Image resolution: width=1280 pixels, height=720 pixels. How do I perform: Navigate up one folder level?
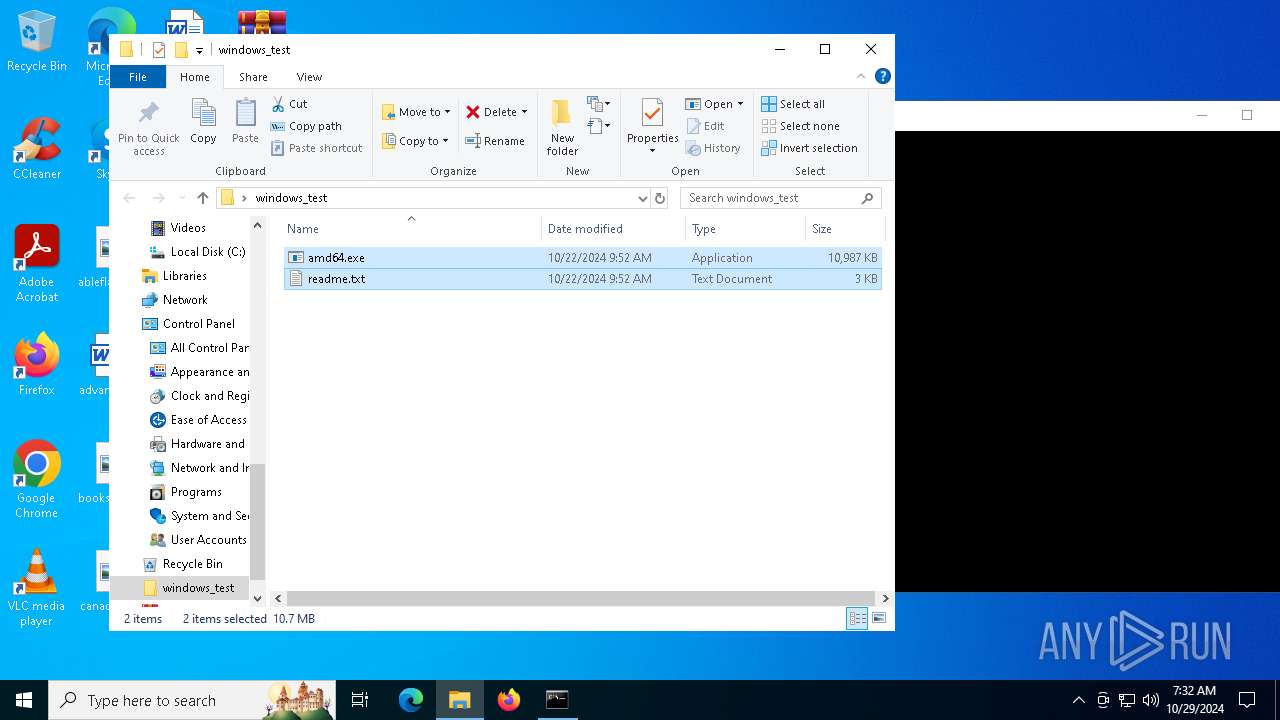point(203,198)
